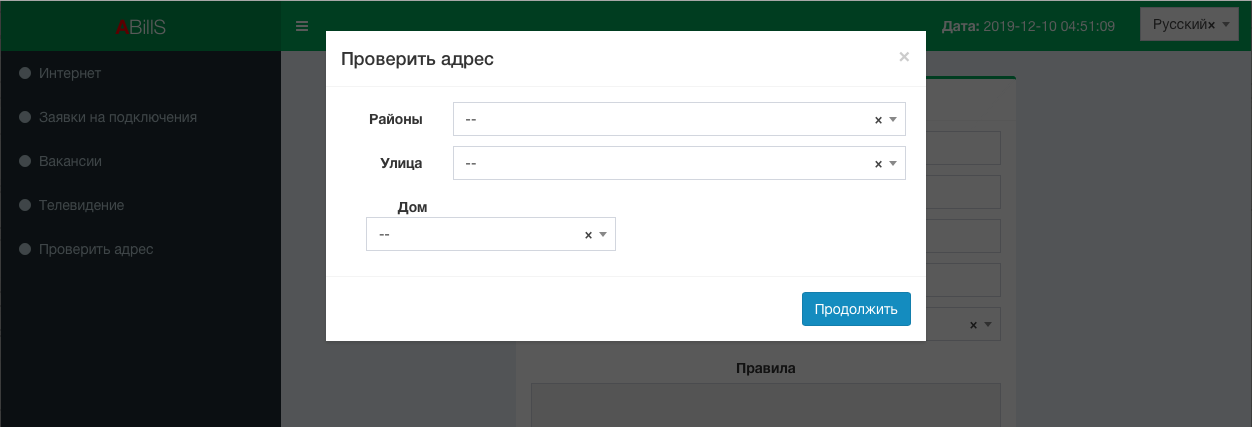1252x427 pixels.
Task: Expand the Улица dropdown arrow
Action: coord(893,164)
